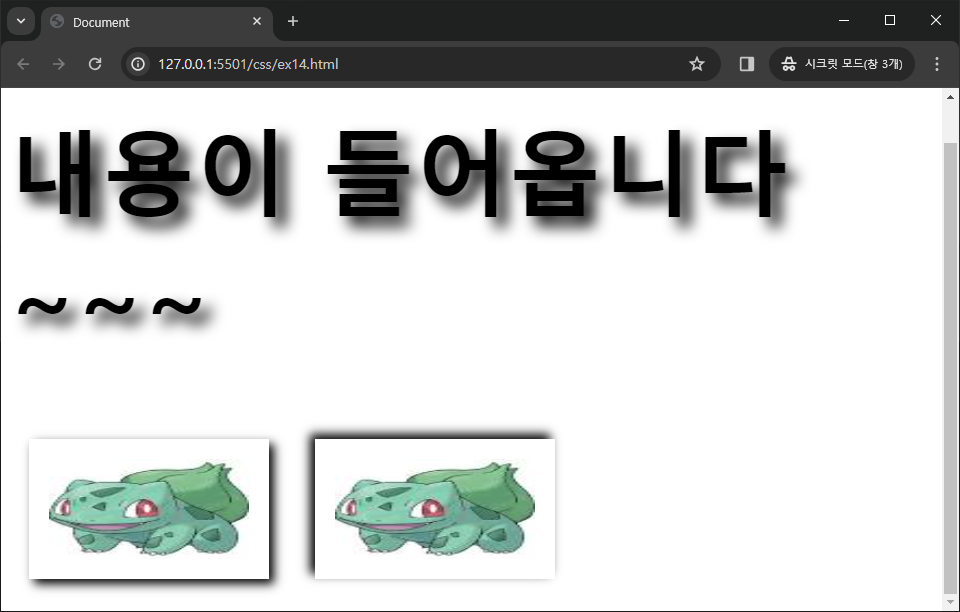Select the Document tab
960x612 pixels.
tap(156, 23)
